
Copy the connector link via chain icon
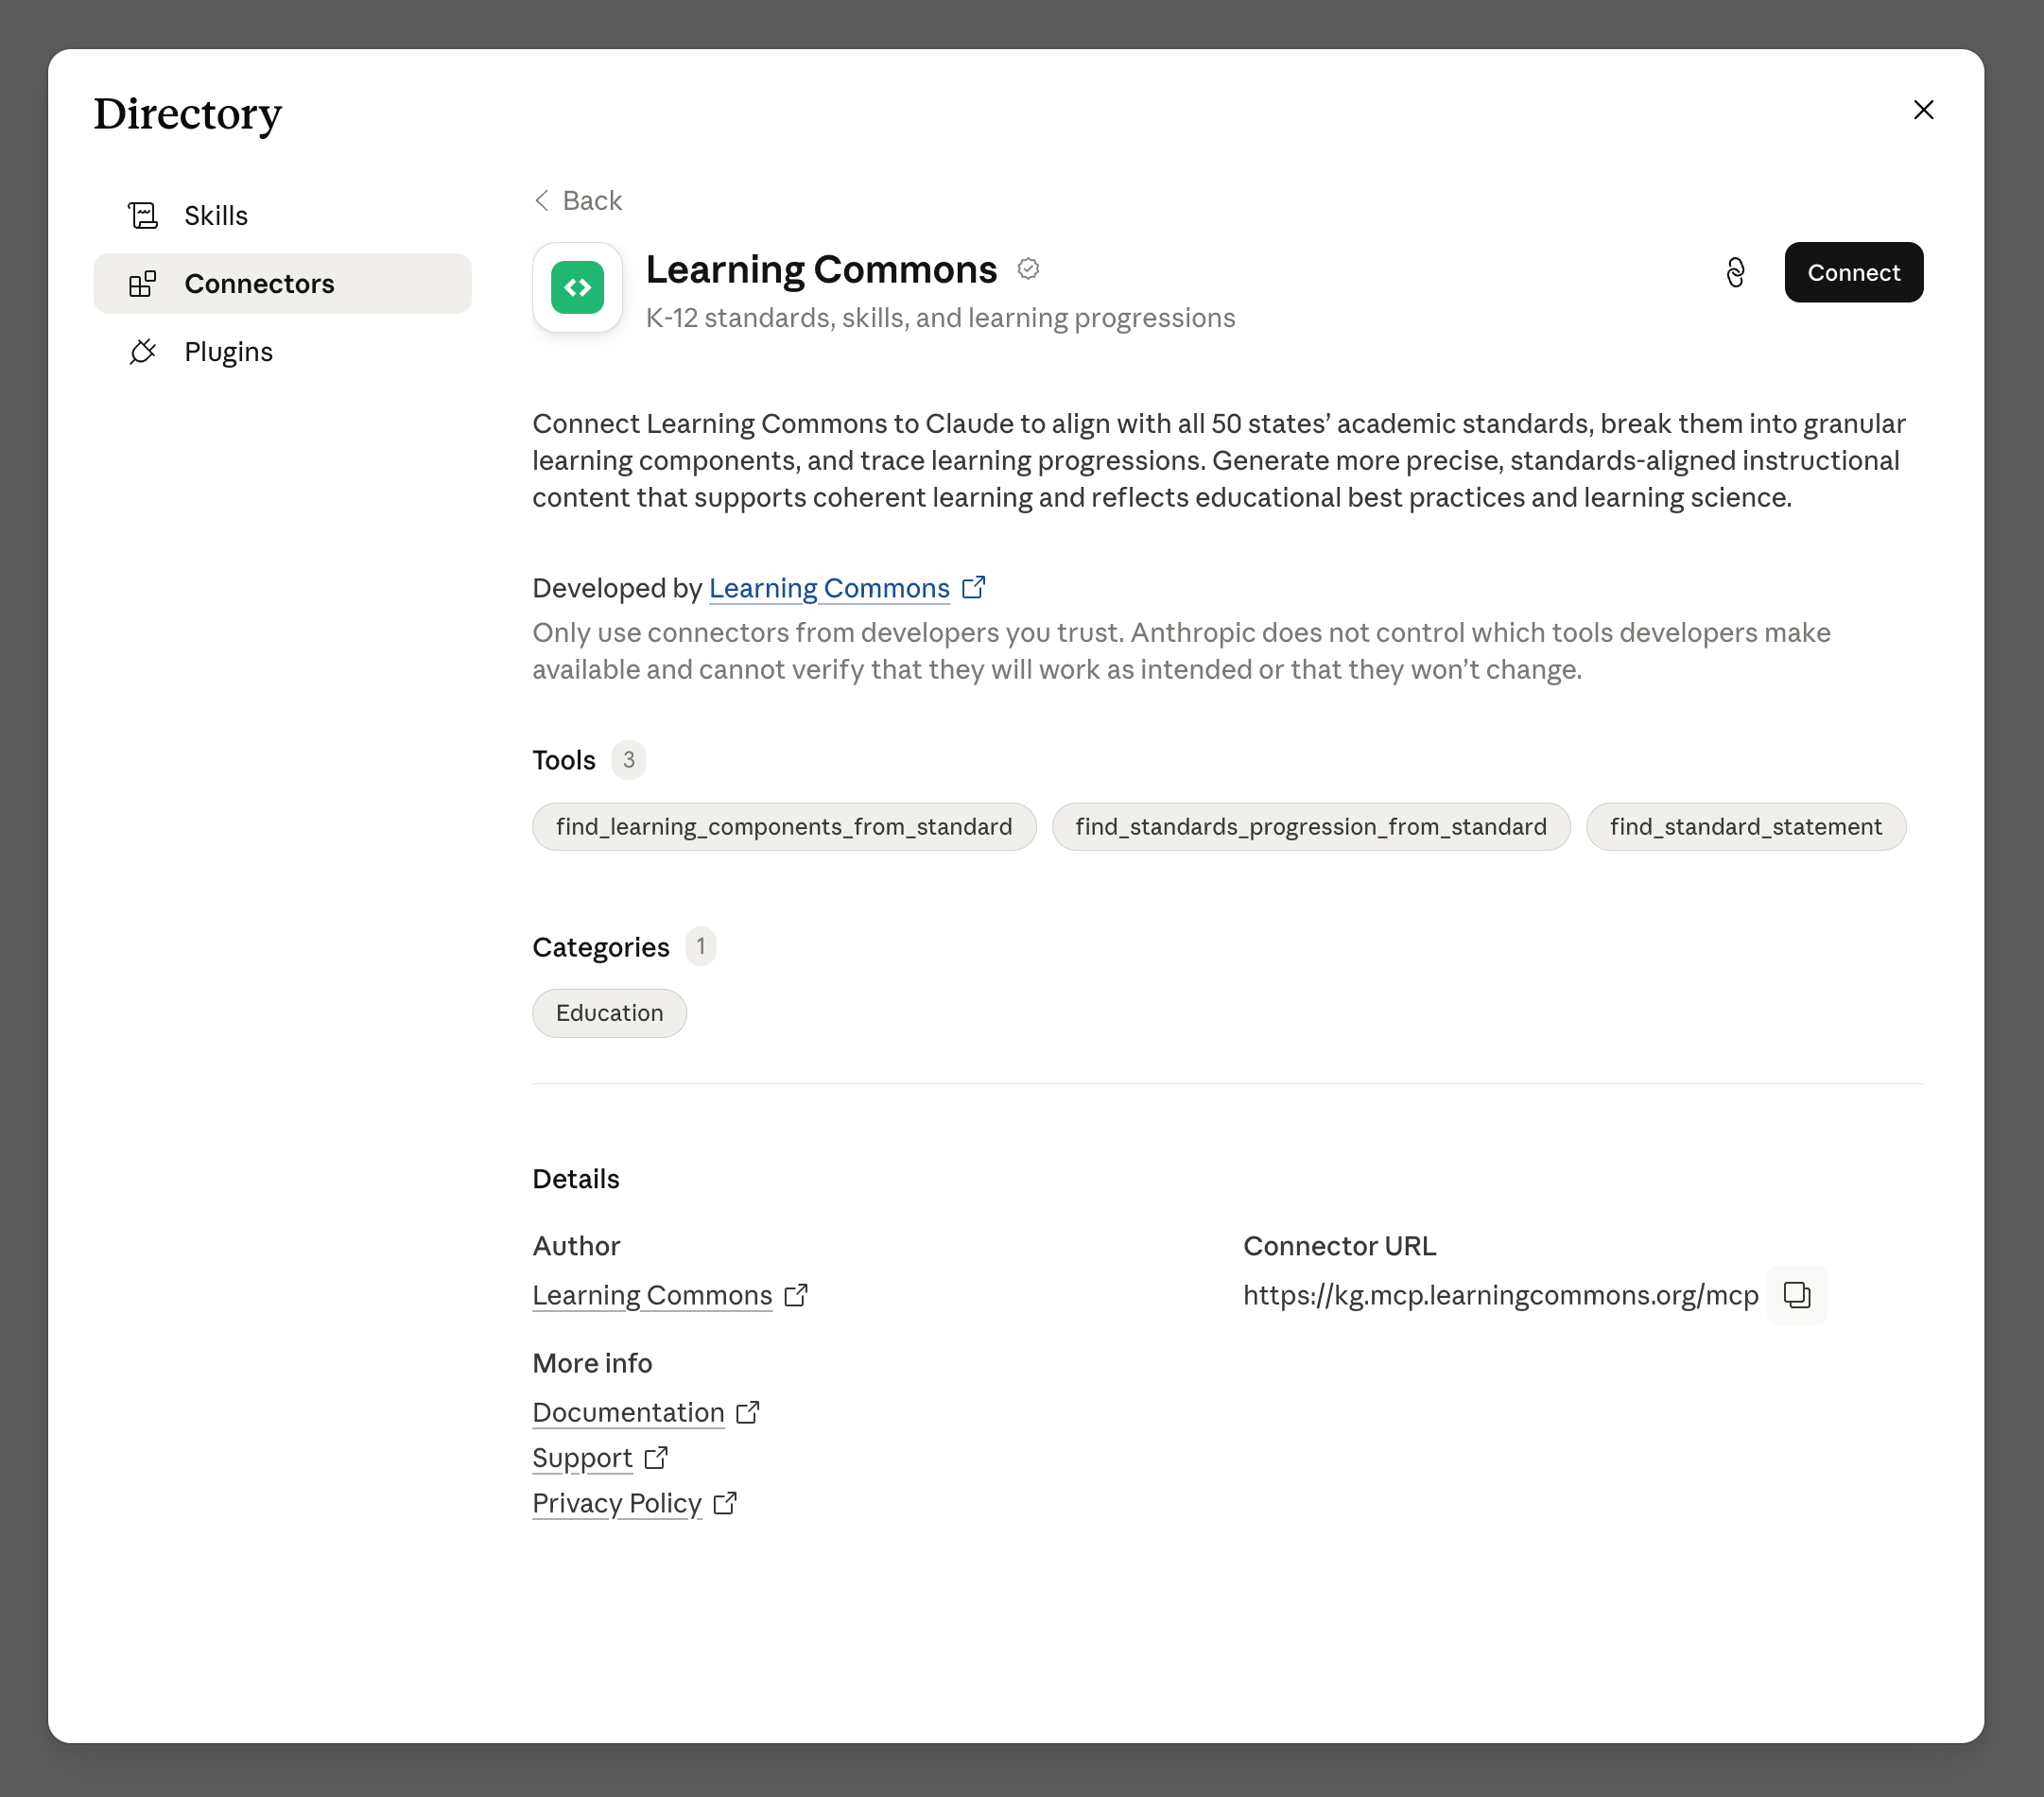click(x=1735, y=273)
